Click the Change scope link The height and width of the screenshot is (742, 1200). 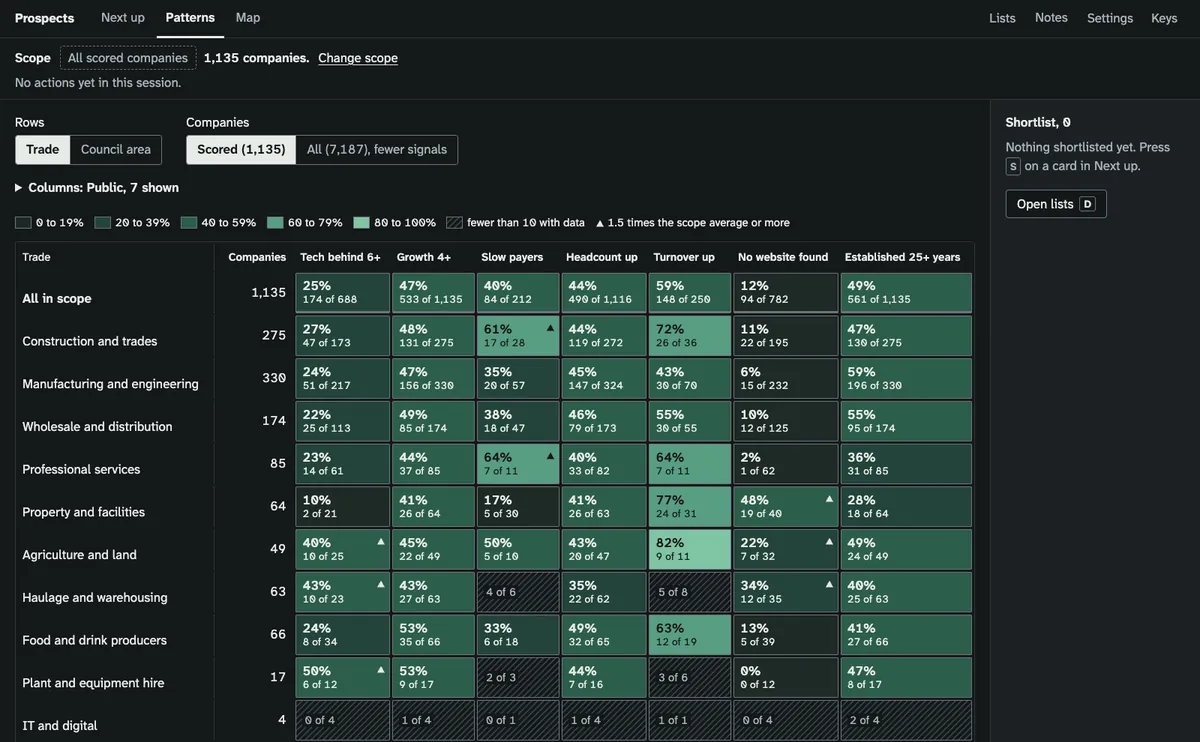[x=358, y=58]
